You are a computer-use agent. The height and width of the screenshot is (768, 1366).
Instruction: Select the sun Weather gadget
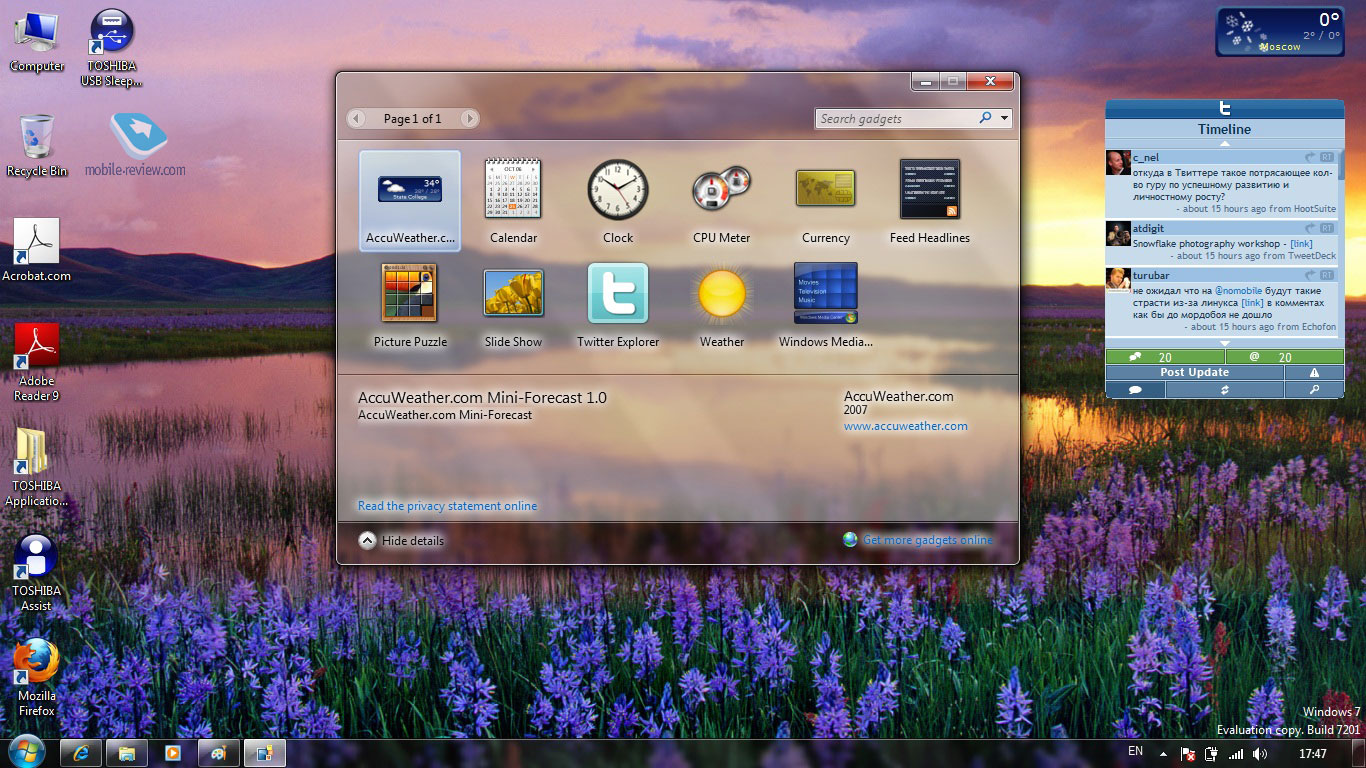722,305
